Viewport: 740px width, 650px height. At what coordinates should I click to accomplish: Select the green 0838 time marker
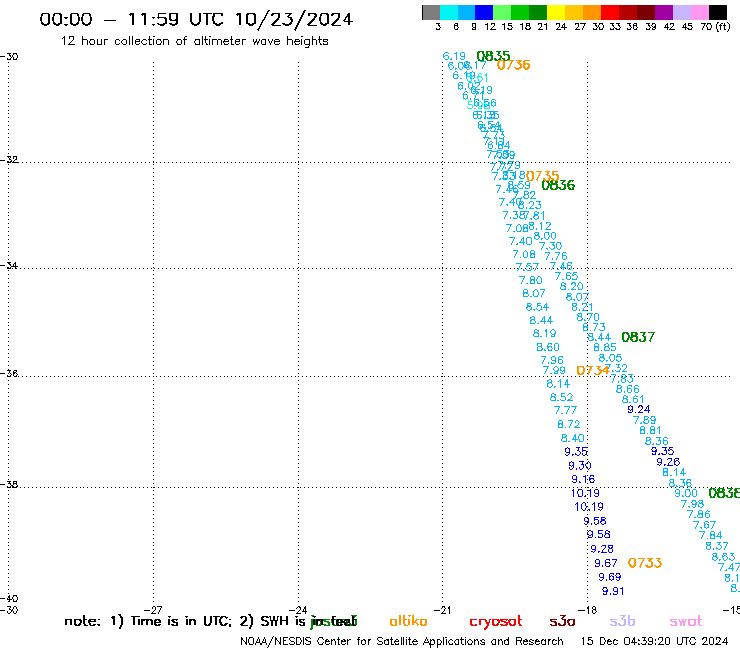724,493
